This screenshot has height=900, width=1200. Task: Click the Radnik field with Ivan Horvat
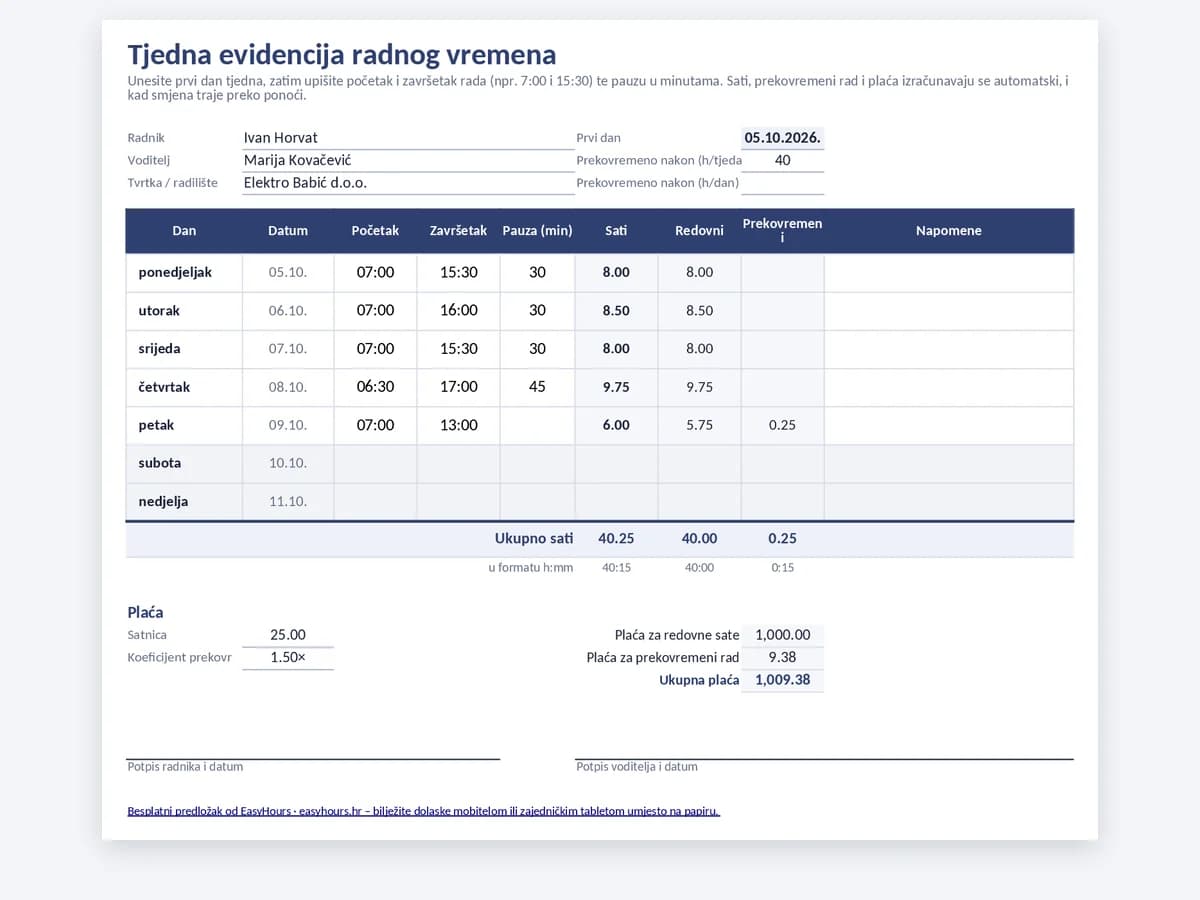tap(408, 138)
